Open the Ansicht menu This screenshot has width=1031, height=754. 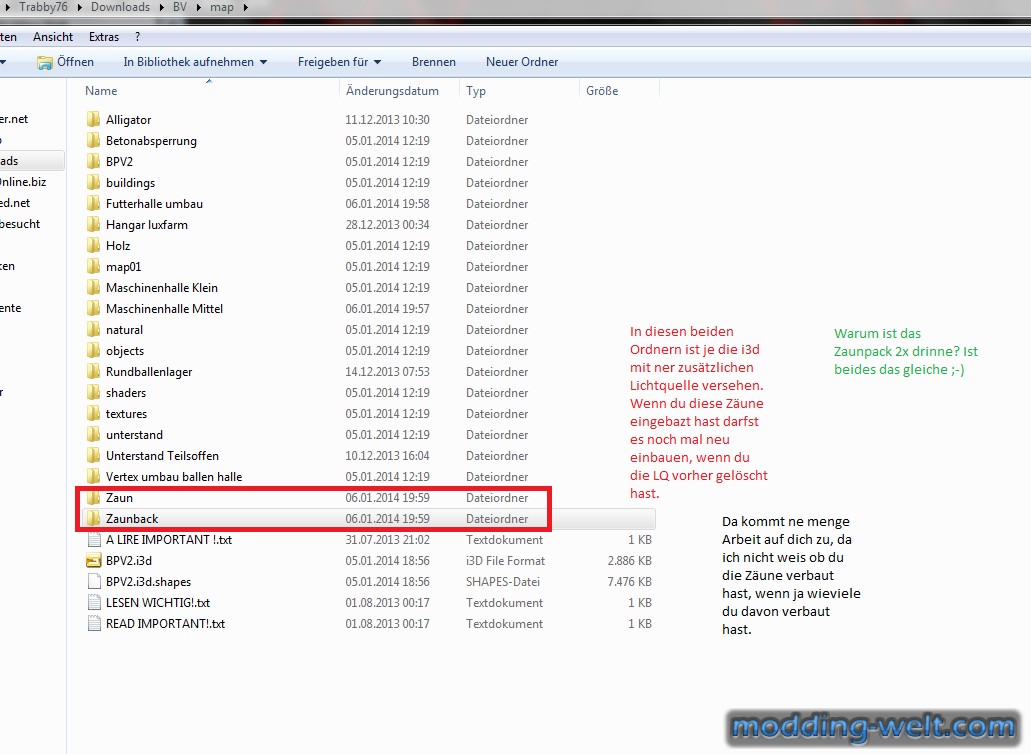53,37
